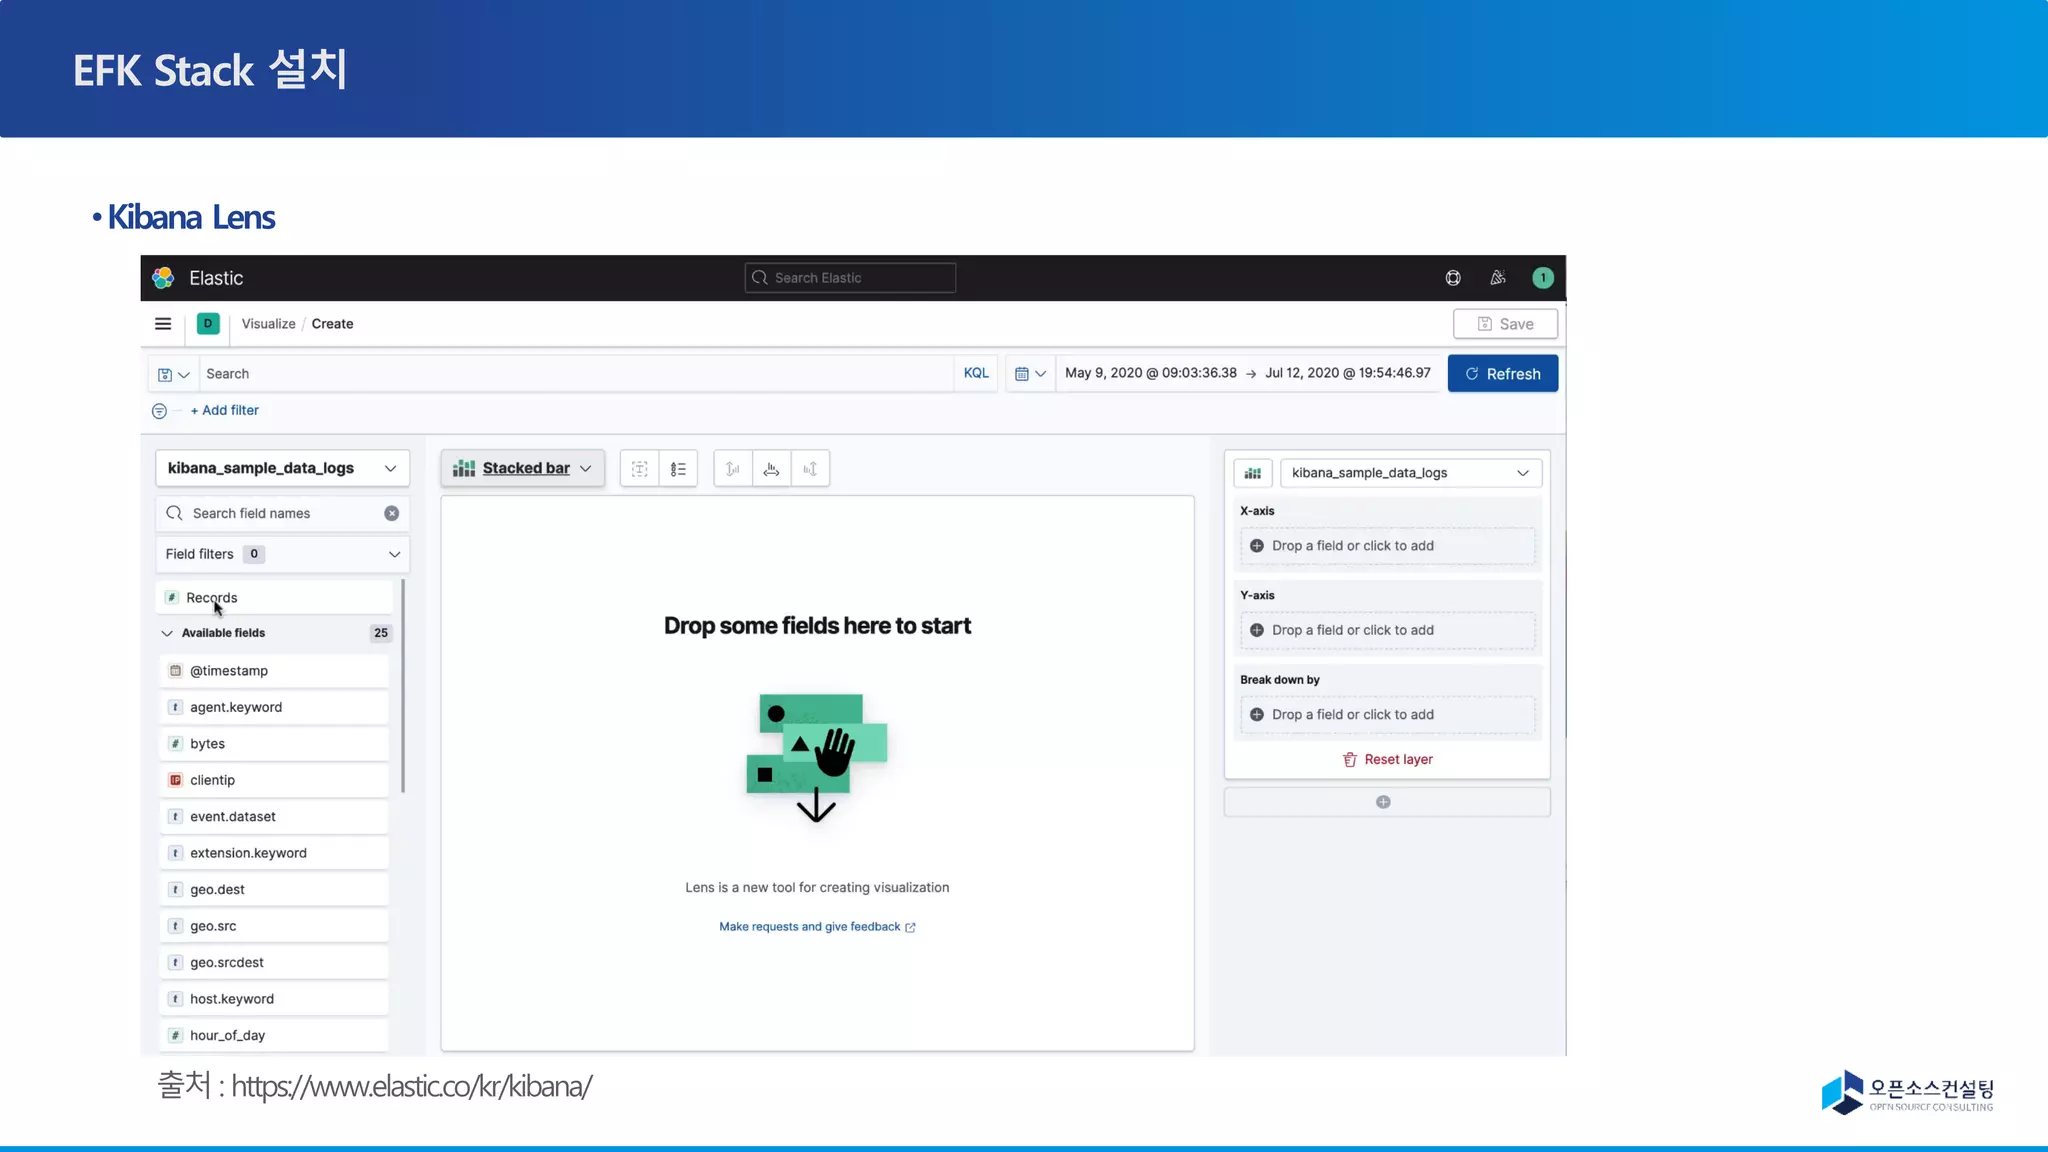2048x1152 pixels.
Task: Click the help lifebuoy icon in header
Action: 1453,278
